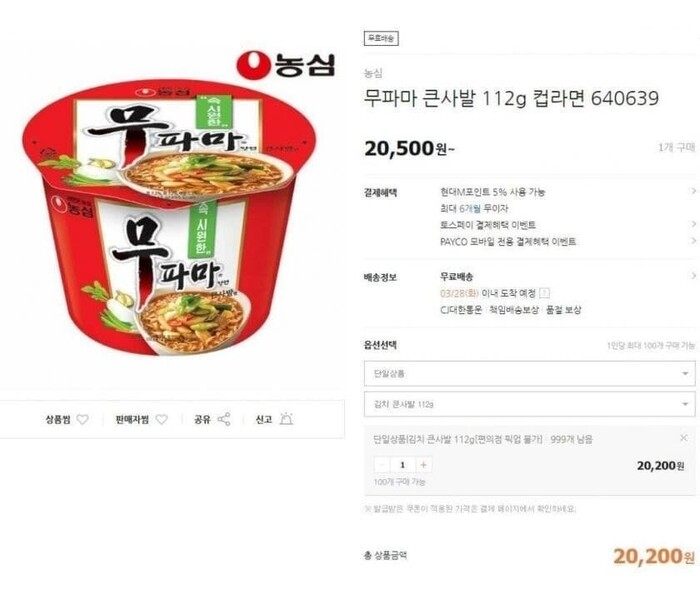Click the heart icon next to 판매자찜
The width and height of the screenshot is (700, 594).
click(162, 420)
